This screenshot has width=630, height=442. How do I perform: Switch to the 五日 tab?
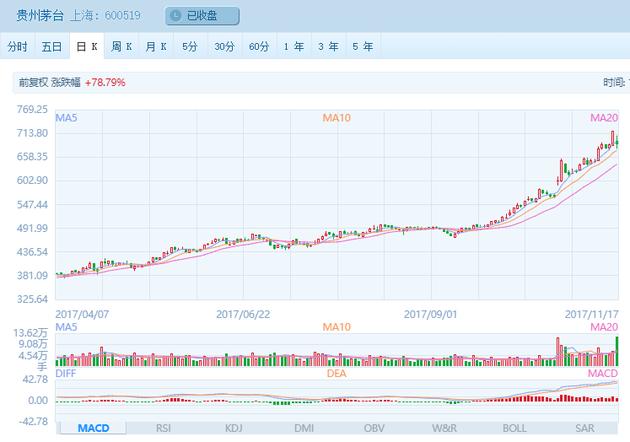(52, 47)
